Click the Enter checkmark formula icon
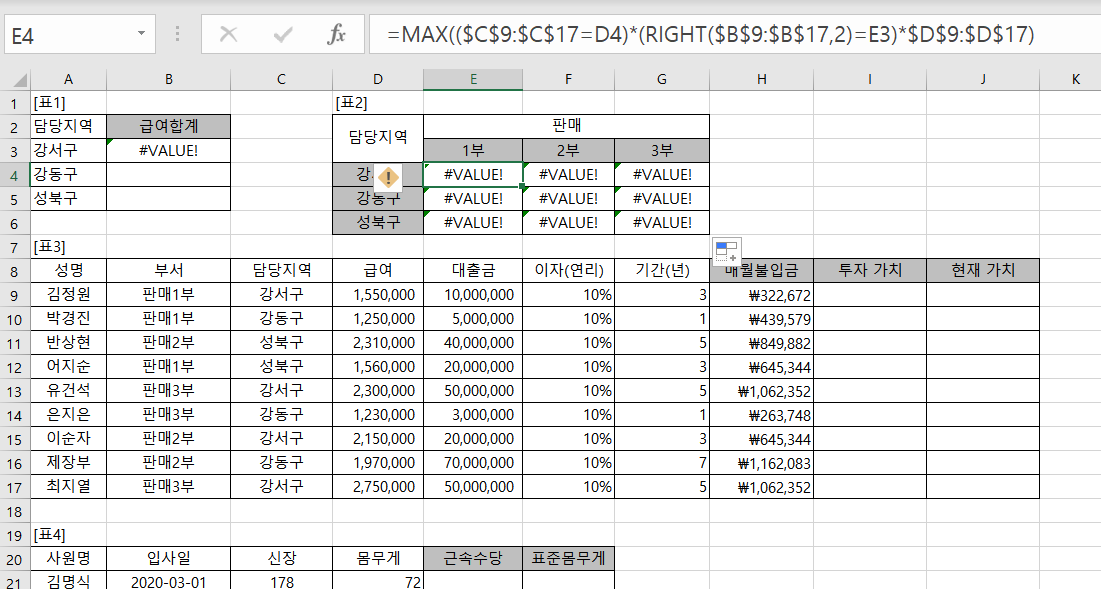 [x=283, y=35]
